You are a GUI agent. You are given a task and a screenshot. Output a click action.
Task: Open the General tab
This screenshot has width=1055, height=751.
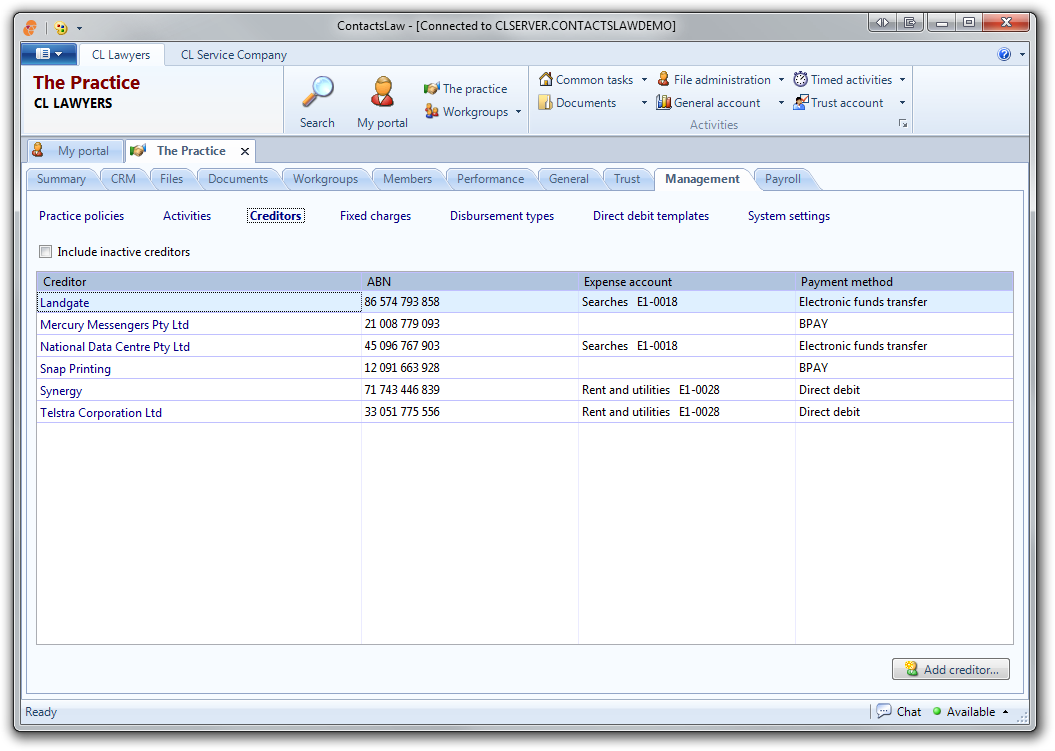point(569,179)
